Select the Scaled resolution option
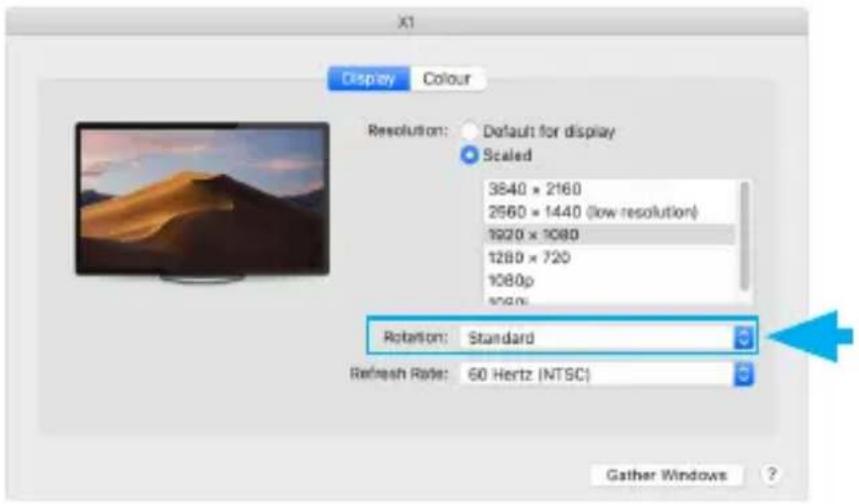The width and height of the screenshot is (859, 504). point(469,155)
